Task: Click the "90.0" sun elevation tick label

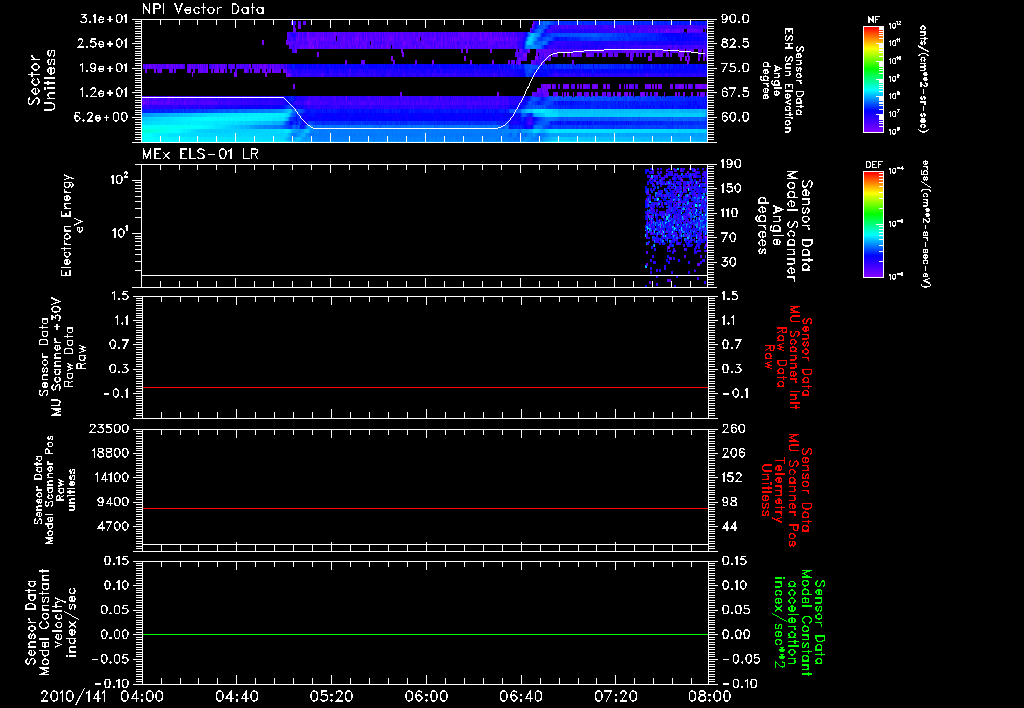Action: click(735, 19)
